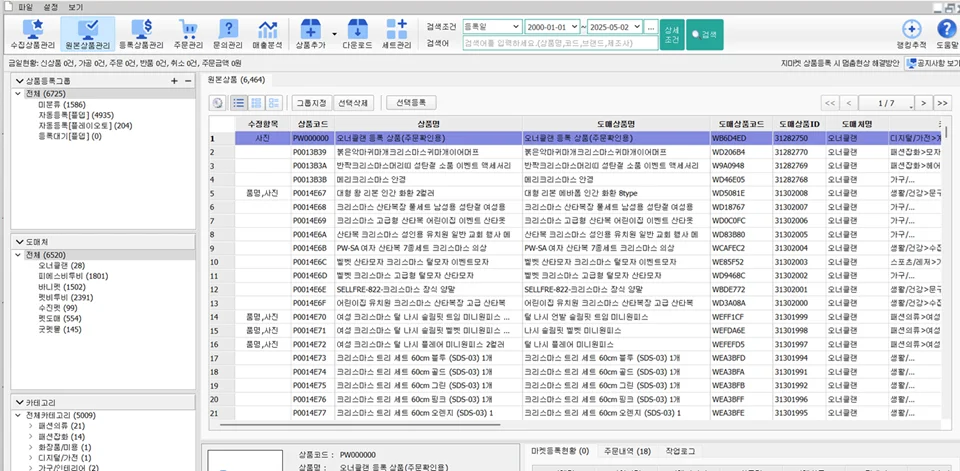Select the 원본상품관리 toolbar icon
Image resolution: width=960 pixels, height=471 pixels.
pyautogui.click(x=88, y=34)
